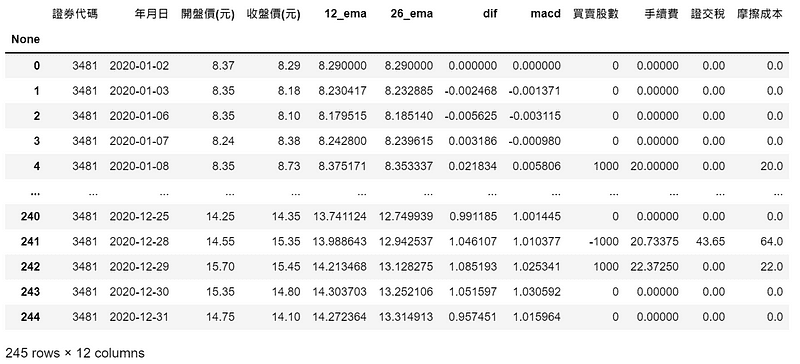The image size is (800, 364).
Task: Click 12_ema value 14.303703
Action: 339,292
